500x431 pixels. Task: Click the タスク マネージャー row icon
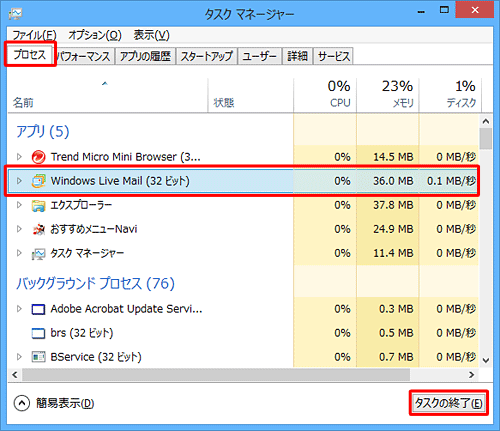pyautogui.click(x=38, y=254)
